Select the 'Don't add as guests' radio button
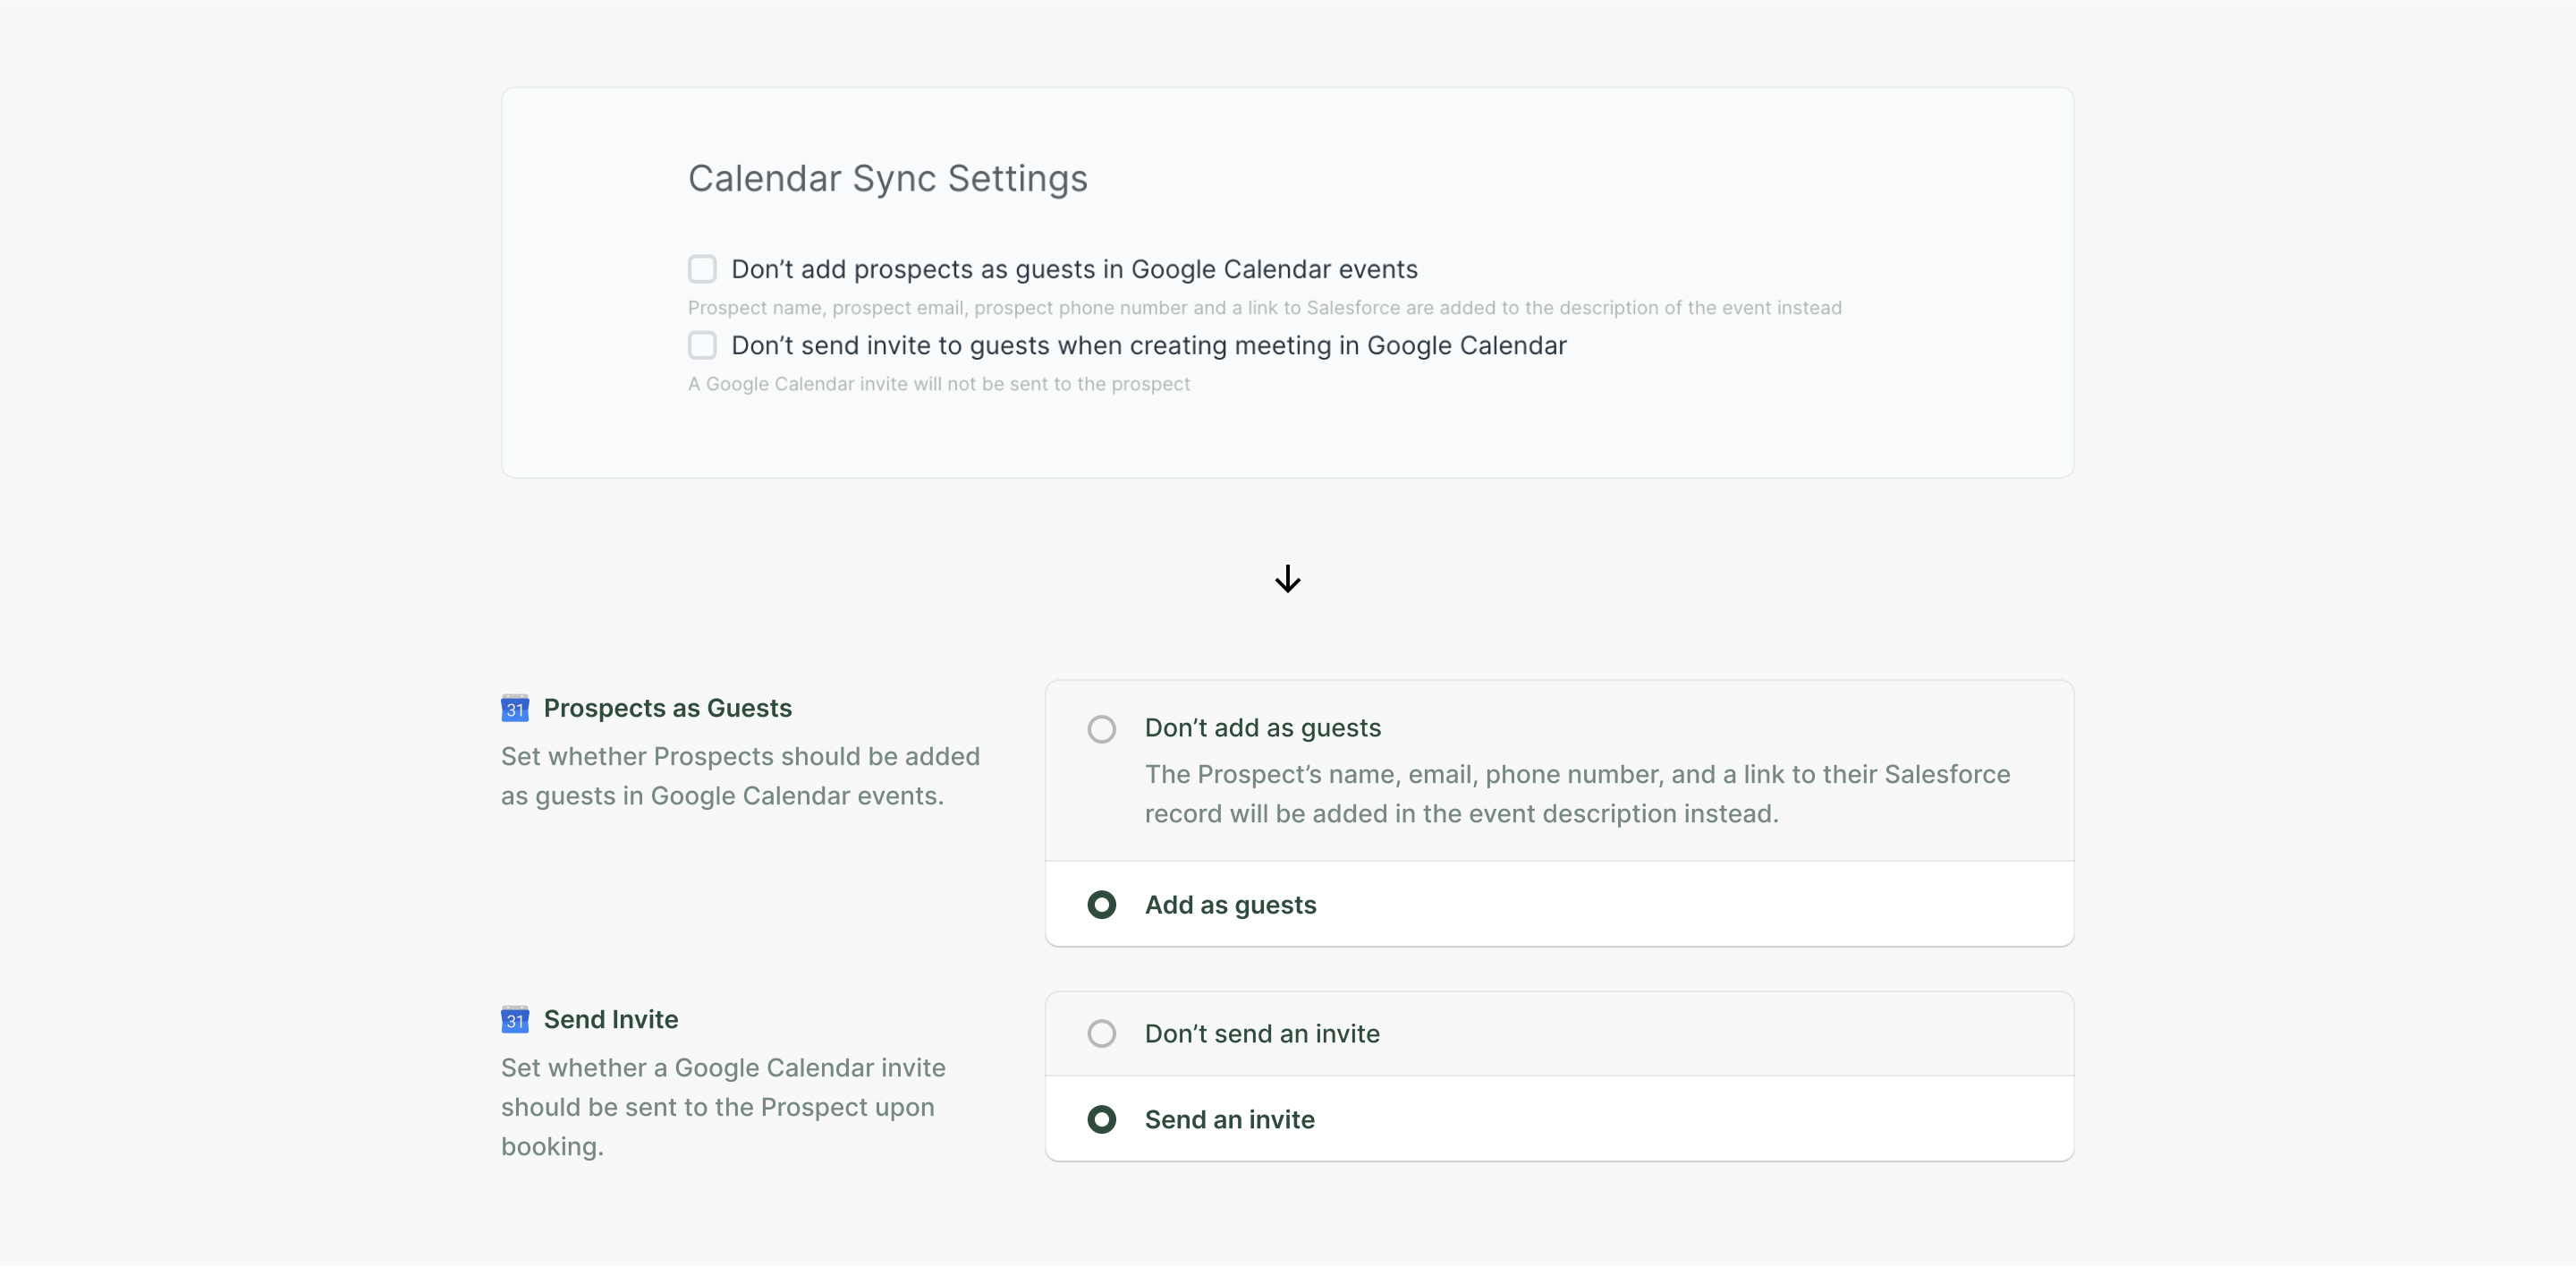 [x=1101, y=728]
